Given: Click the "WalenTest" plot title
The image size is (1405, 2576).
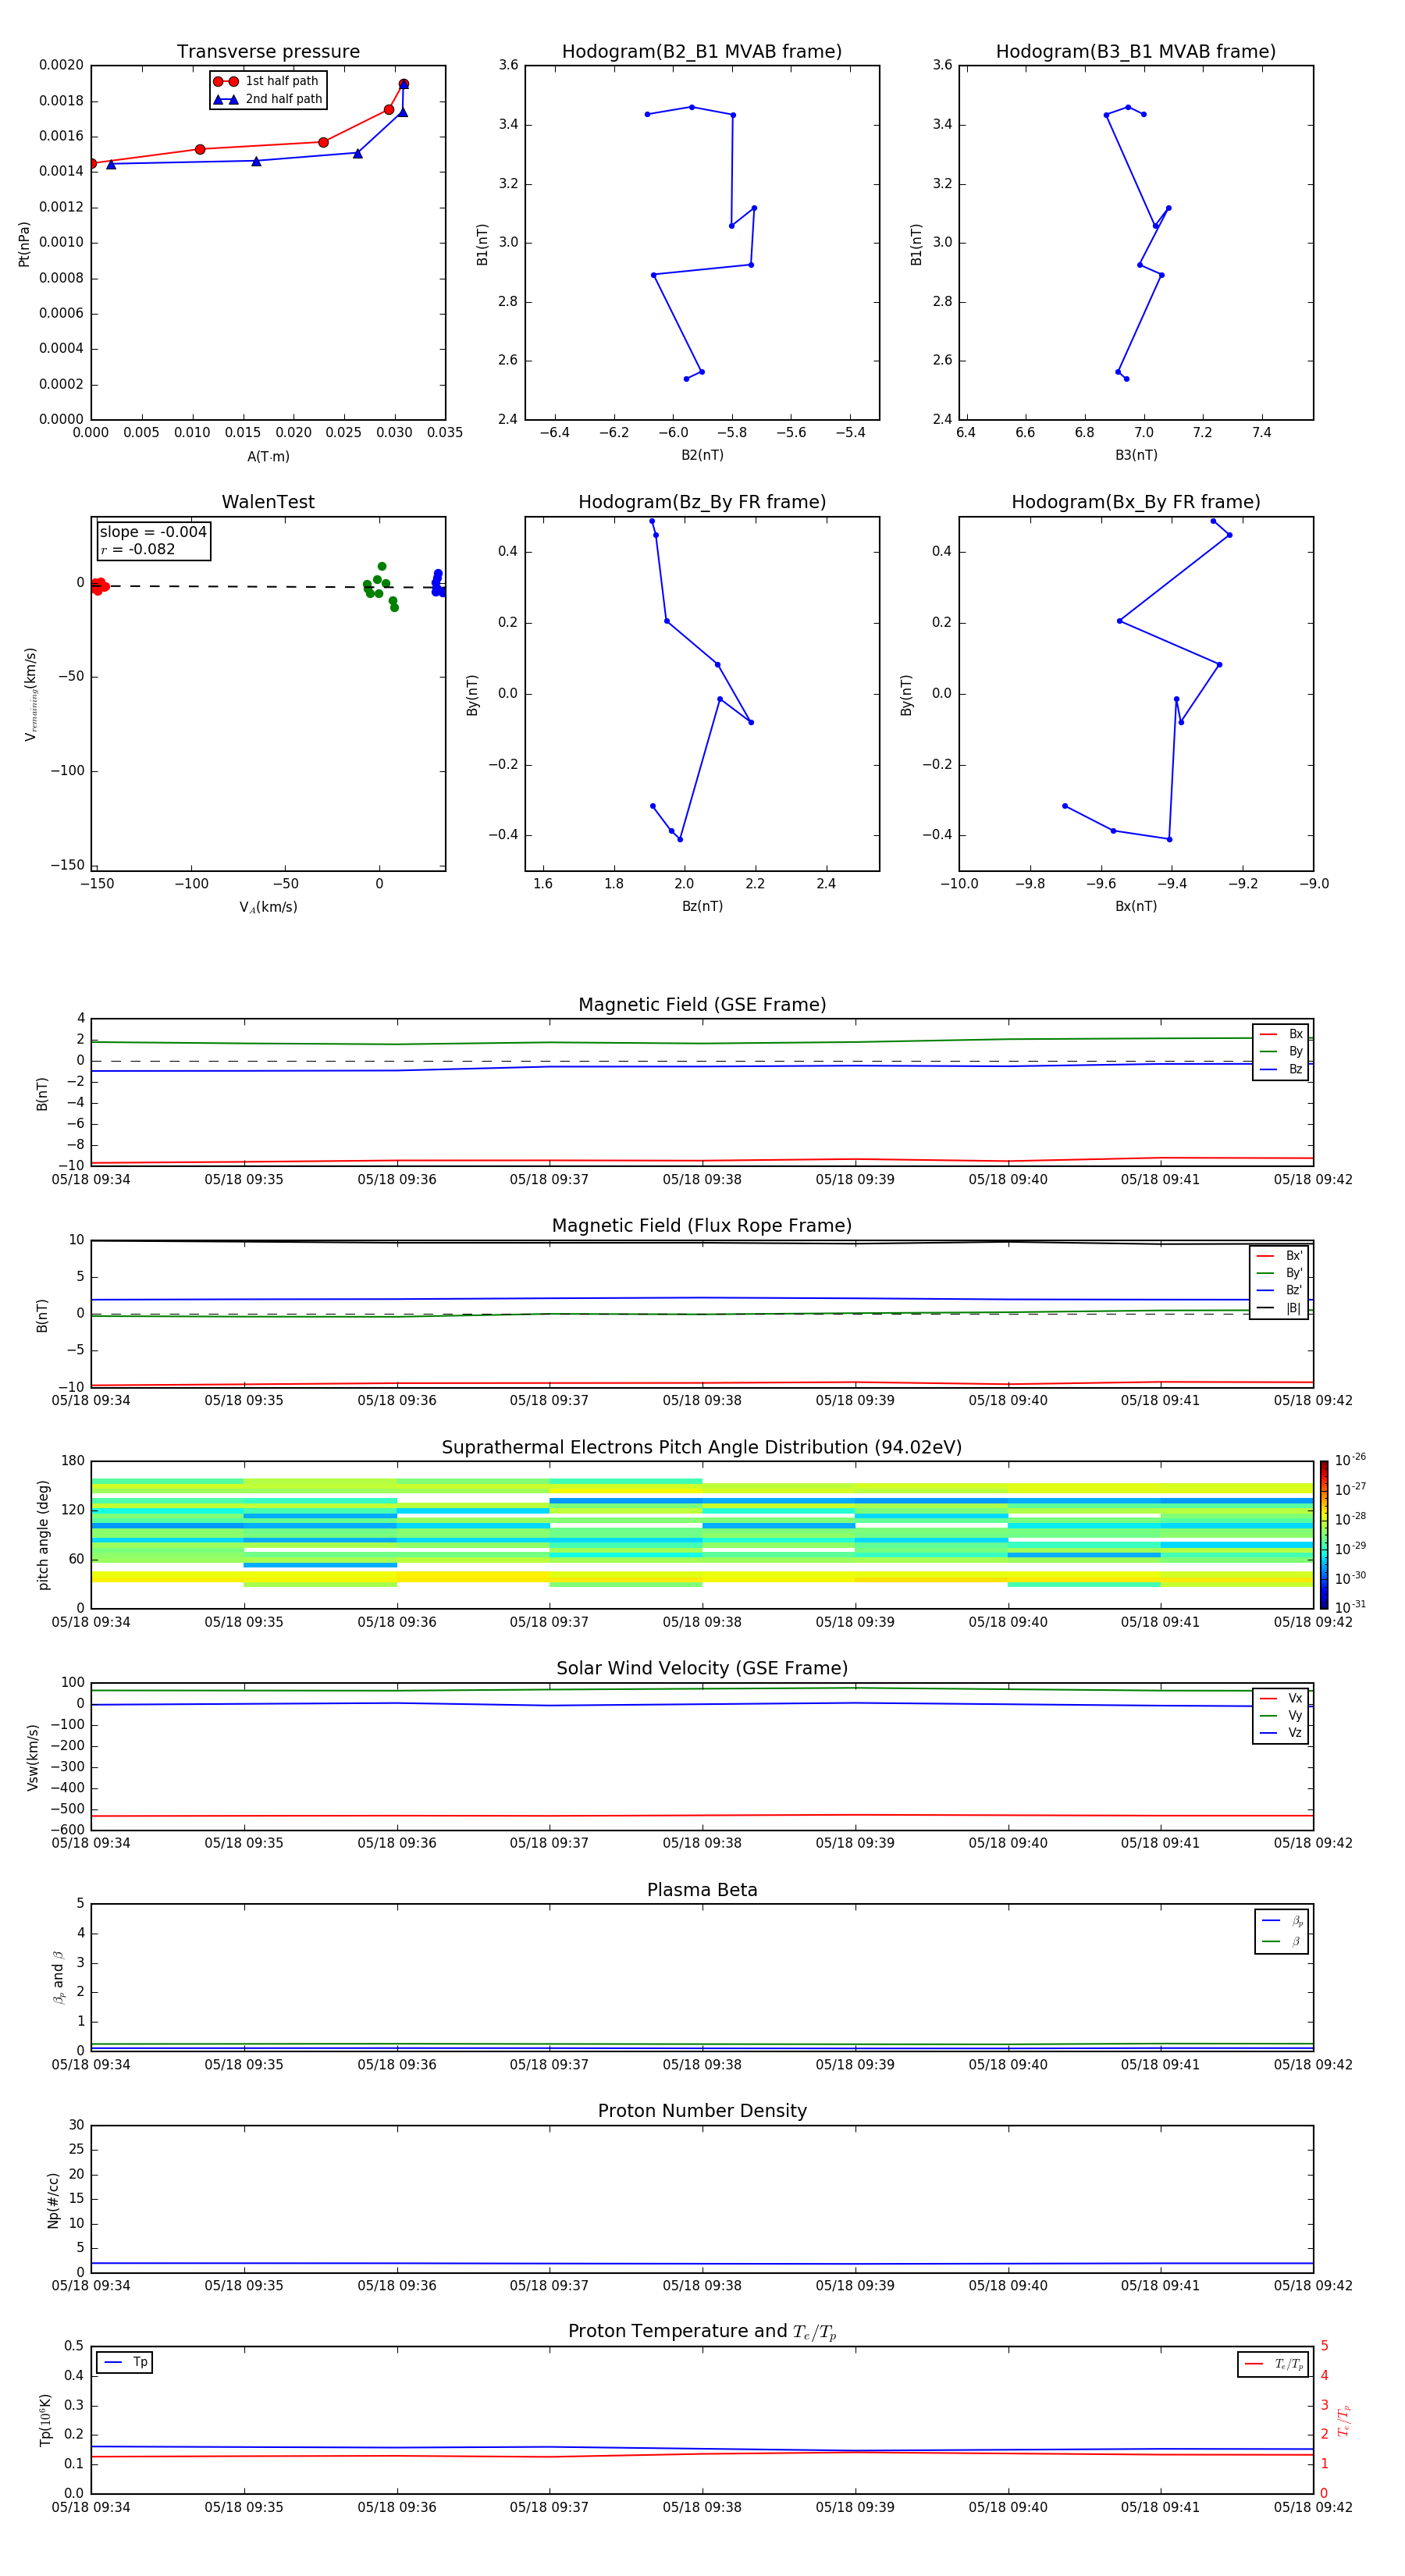Looking at the screenshot, I should click(x=268, y=502).
